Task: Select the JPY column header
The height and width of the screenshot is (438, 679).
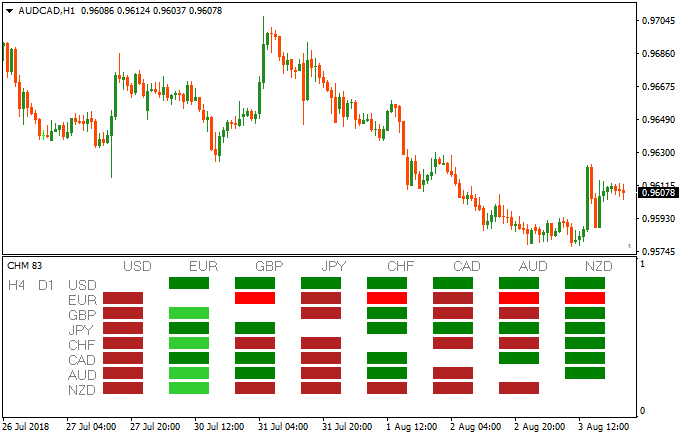Action: [335, 266]
